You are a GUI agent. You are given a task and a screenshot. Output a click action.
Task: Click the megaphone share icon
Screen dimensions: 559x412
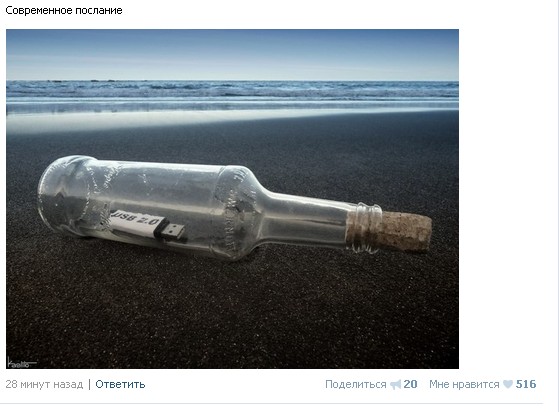tap(395, 385)
